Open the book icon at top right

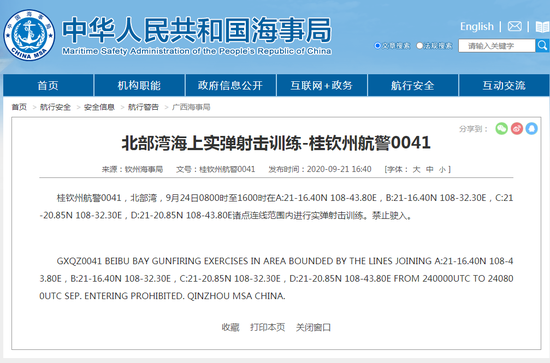(x=542, y=27)
